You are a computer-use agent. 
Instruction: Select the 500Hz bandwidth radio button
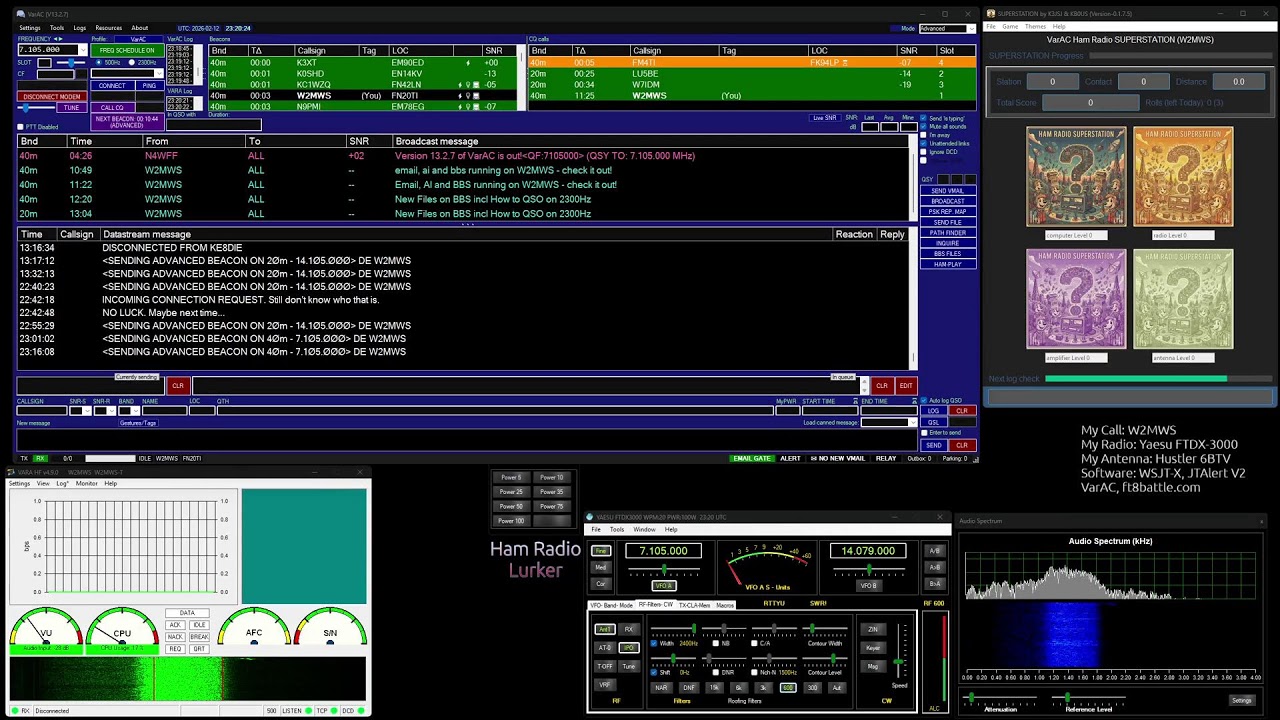tap(99, 62)
